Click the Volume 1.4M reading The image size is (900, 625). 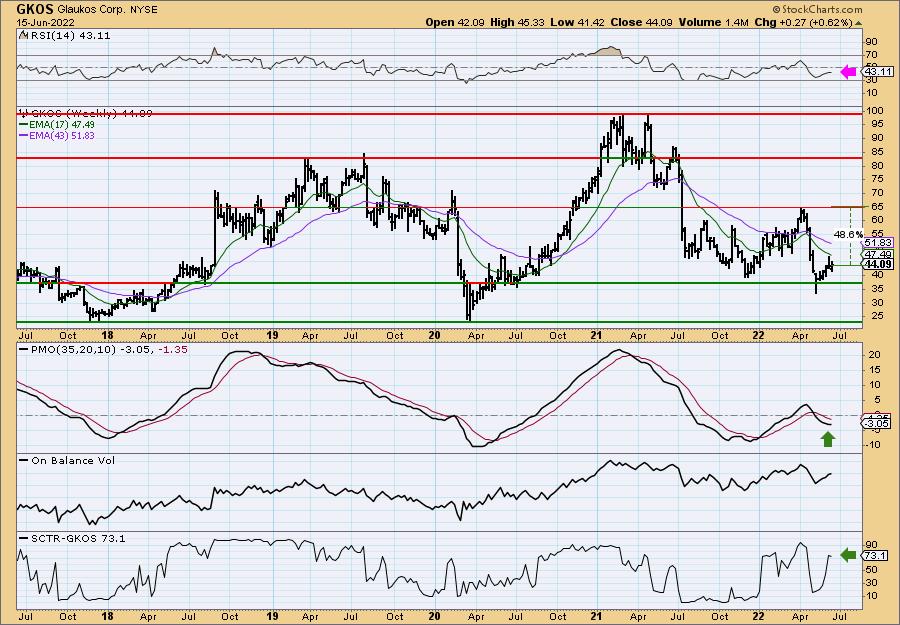(713, 22)
